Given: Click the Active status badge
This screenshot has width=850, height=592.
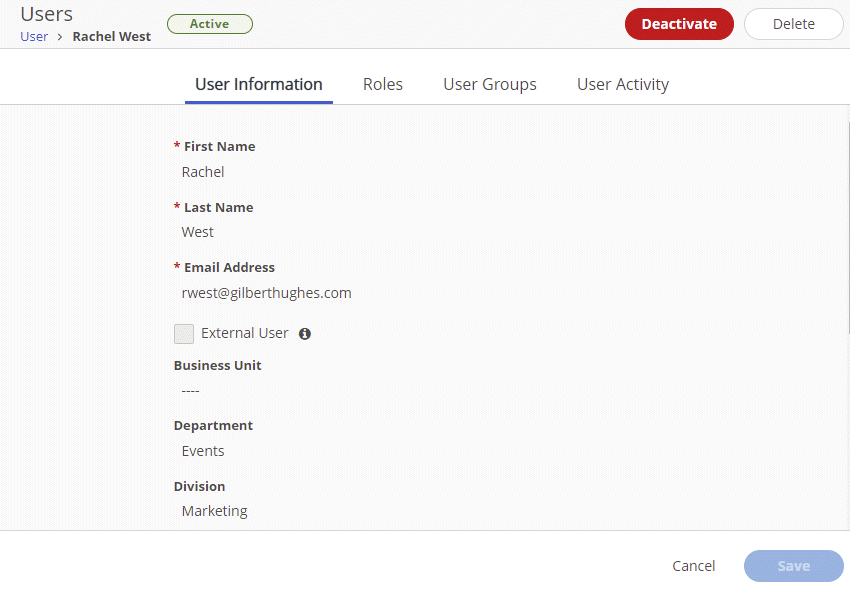Looking at the screenshot, I should pos(210,23).
